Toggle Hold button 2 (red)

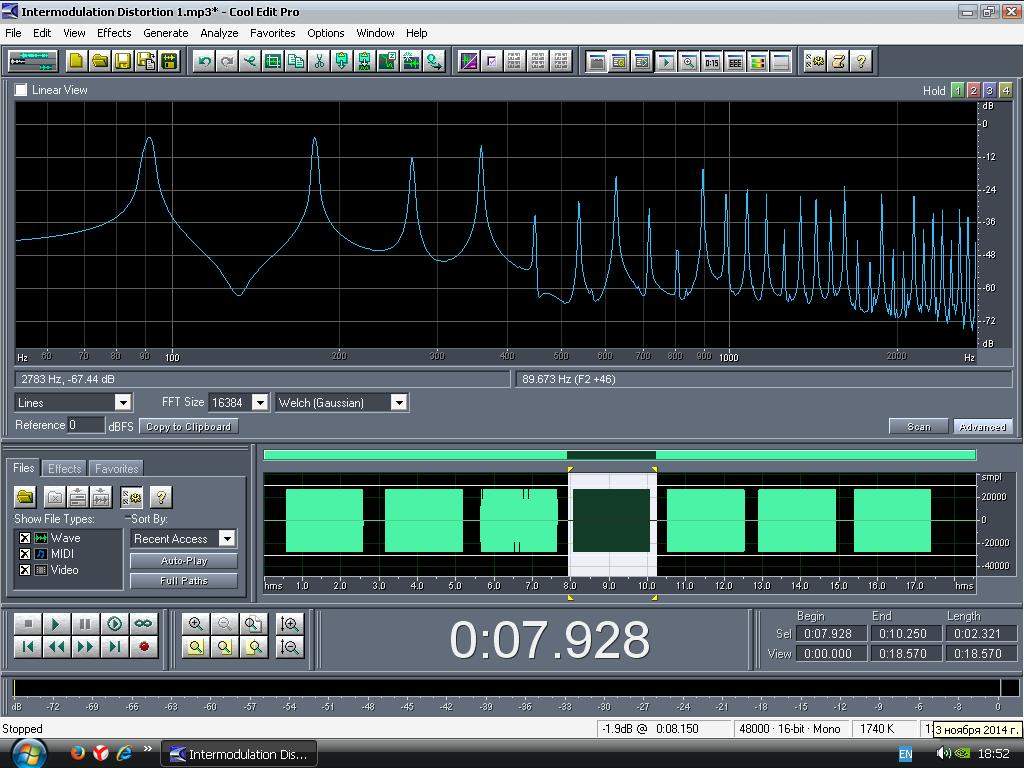pos(973,90)
